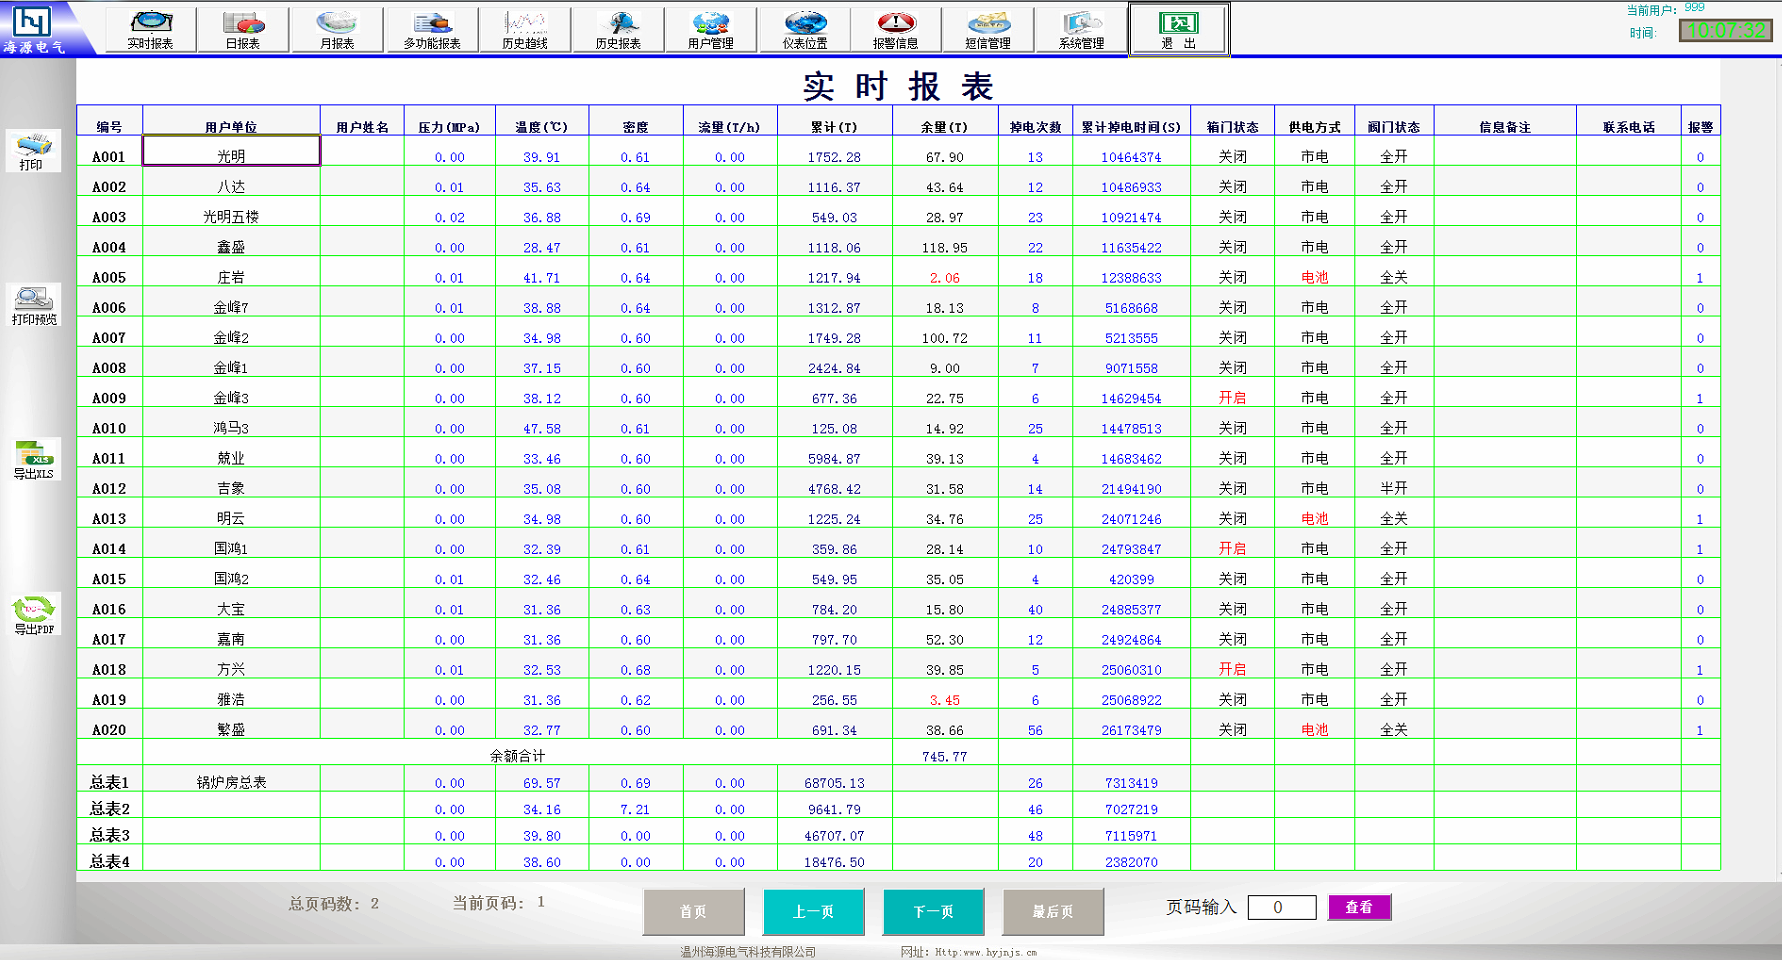This screenshot has width=1782, height=960.
Task: Click the 查看 view button
Action: pyautogui.click(x=1359, y=907)
